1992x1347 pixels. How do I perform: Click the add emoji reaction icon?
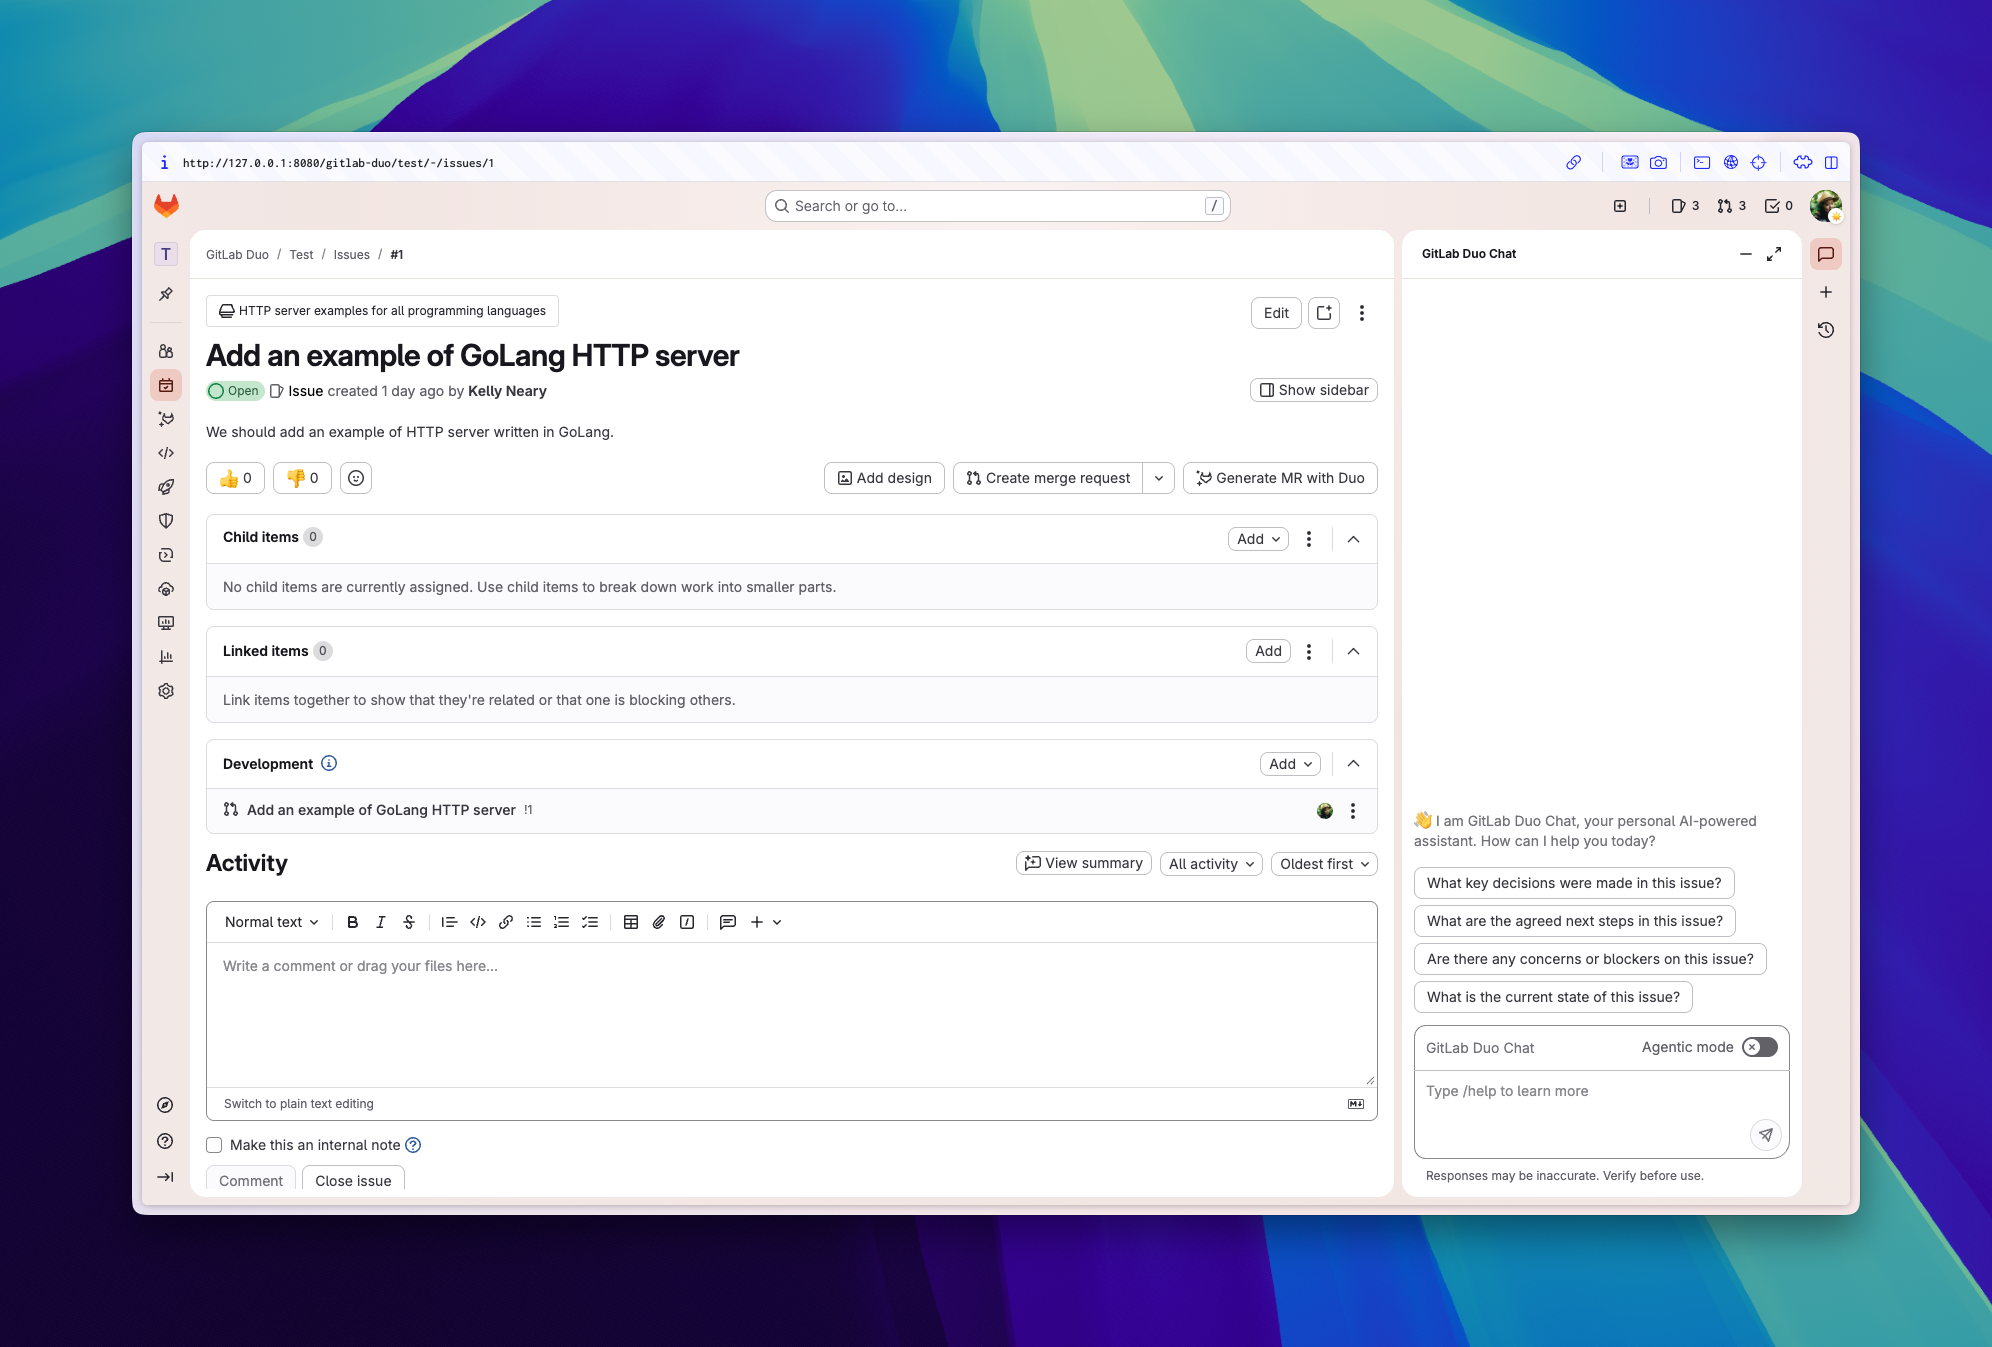pos(356,478)
